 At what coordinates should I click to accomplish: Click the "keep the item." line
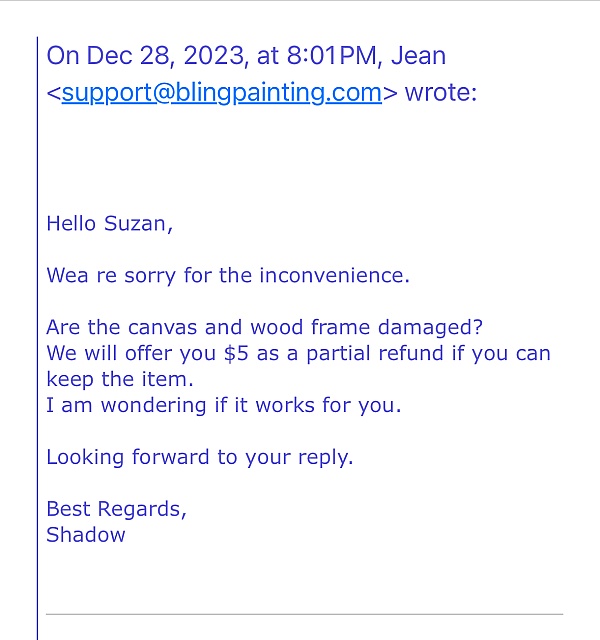click(x=120, y=380)
